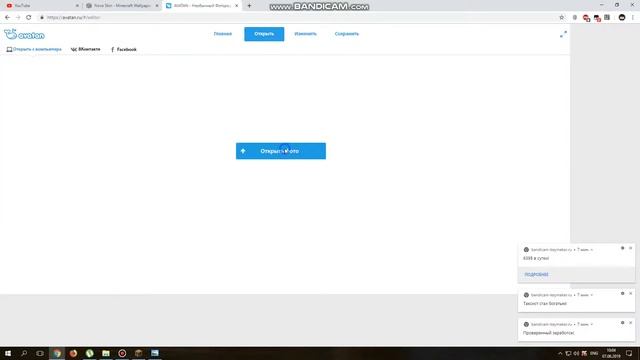Open the taskbar clock and date
This screenshot has height=360, width=640.
pos(611,353)
